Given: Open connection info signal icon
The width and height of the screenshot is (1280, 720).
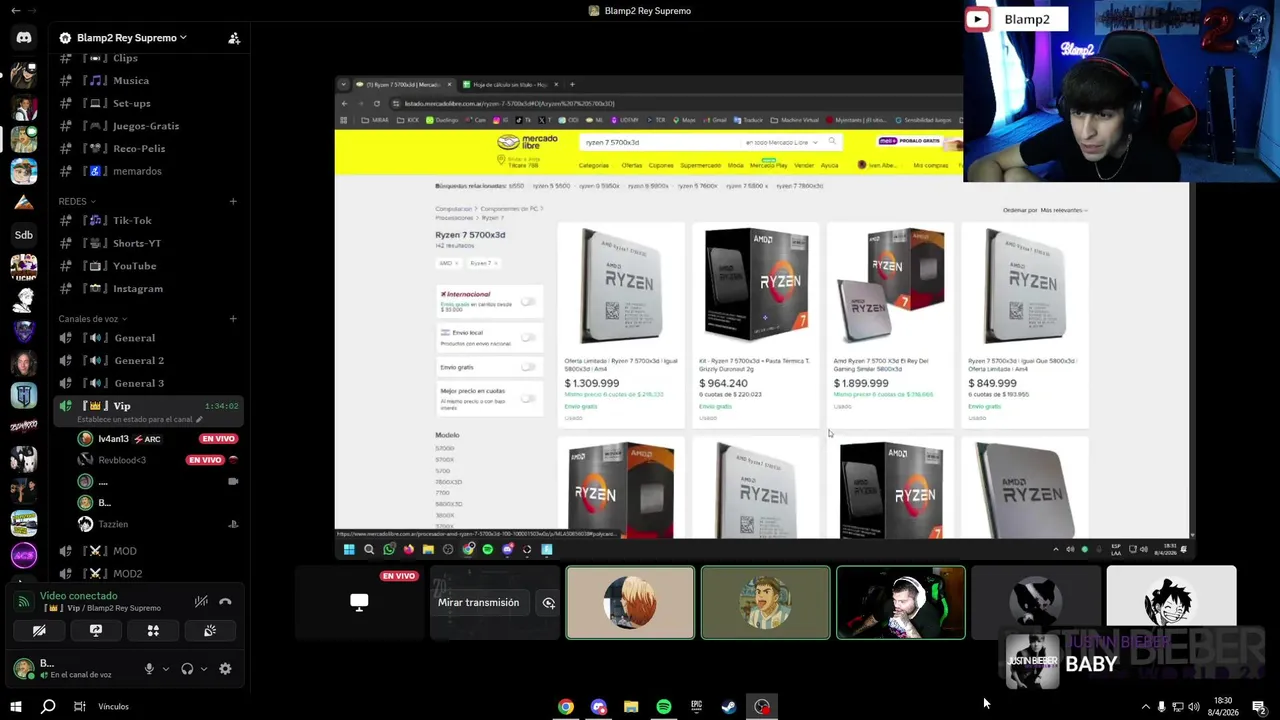Looking at the screenshot, I should pyautogui.click(x=24, y=602).
